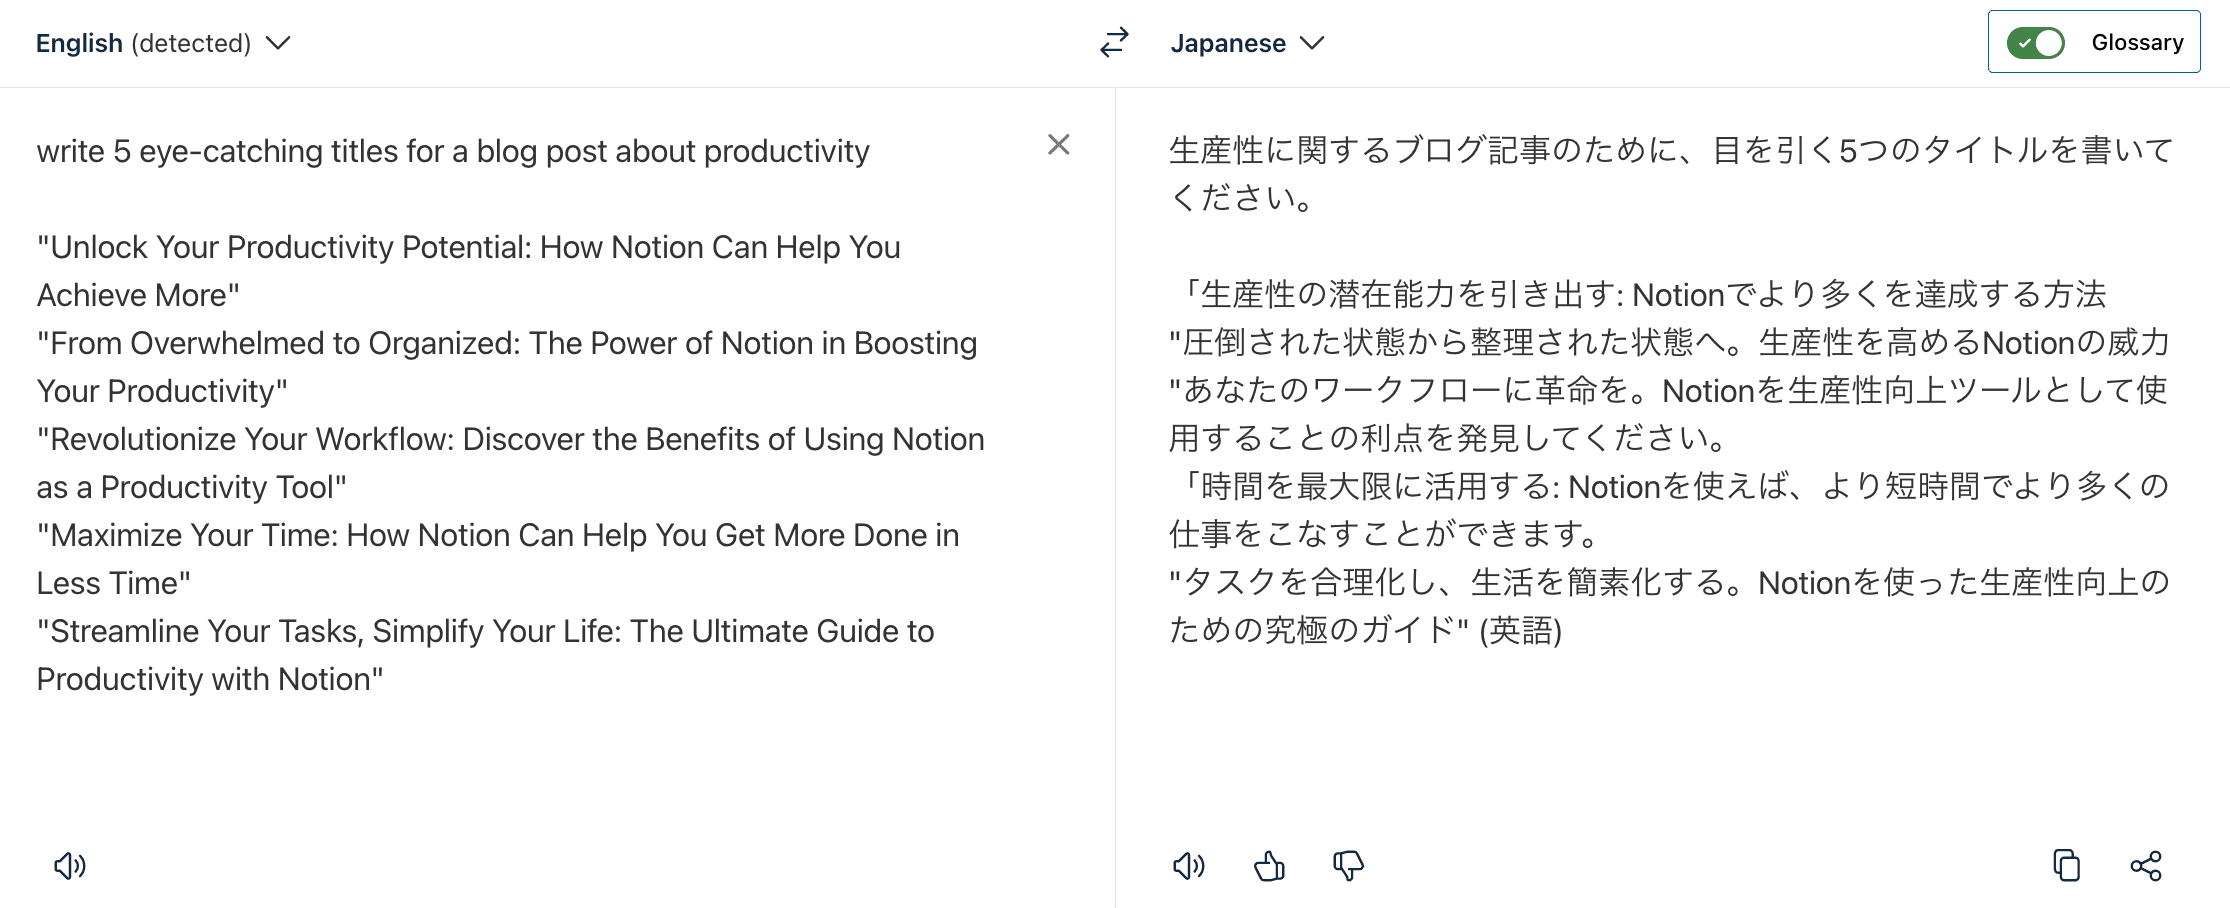The image size is (2230, 908).
Task: Swap the source and target languages
Action: 1114,42
